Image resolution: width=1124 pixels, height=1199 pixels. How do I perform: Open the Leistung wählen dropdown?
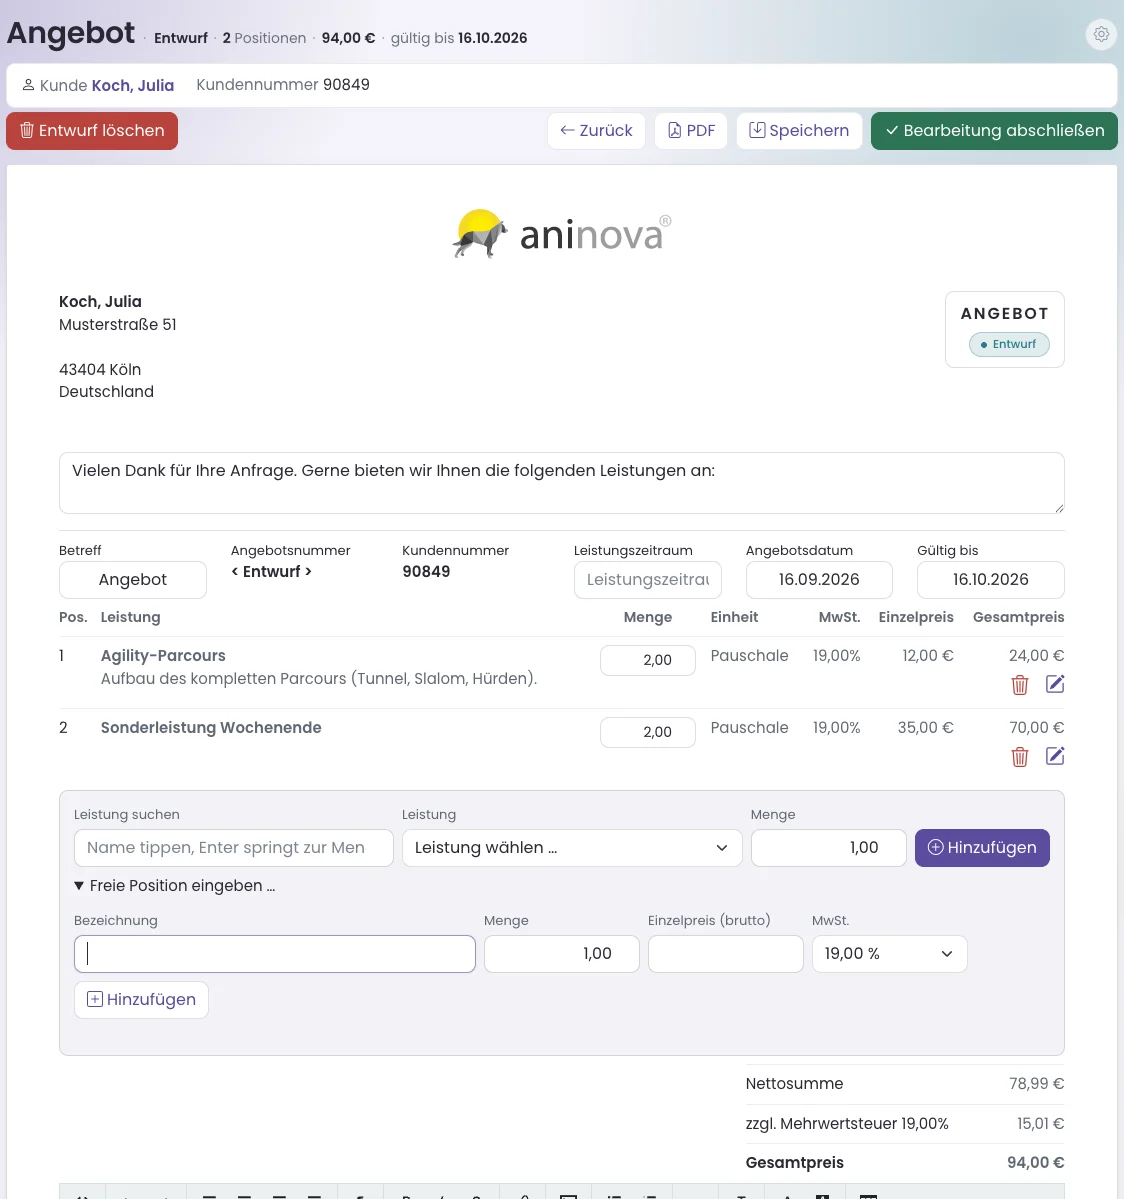(x=572, y=848)
